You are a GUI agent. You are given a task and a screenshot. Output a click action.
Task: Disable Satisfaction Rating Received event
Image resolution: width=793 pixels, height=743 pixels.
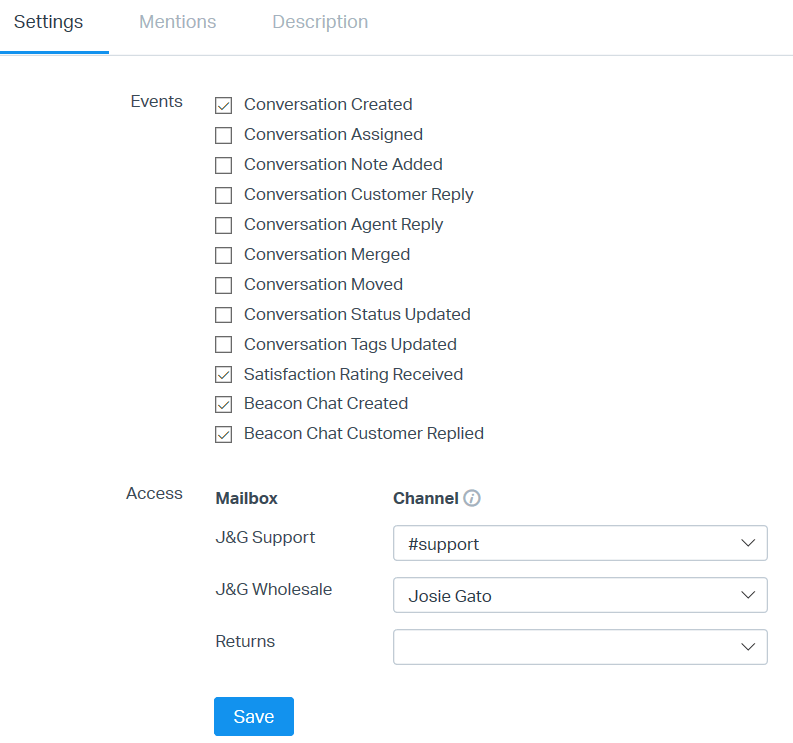(x=224, y=375)
